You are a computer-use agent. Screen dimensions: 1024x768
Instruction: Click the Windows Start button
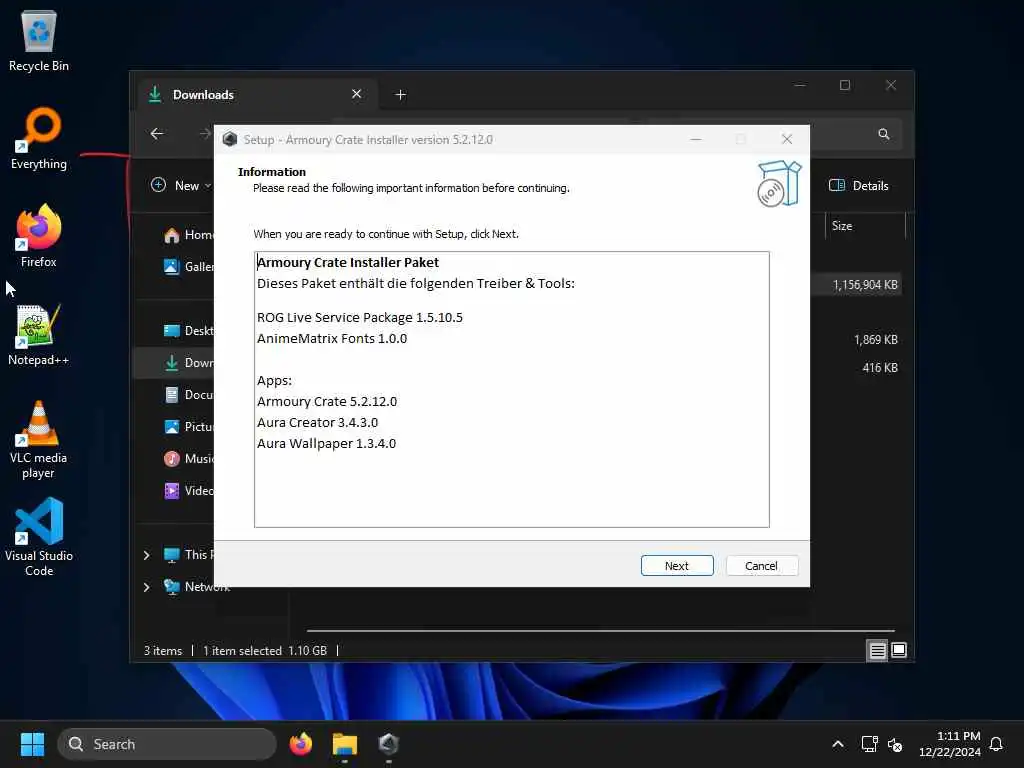[x=32, y=744]
